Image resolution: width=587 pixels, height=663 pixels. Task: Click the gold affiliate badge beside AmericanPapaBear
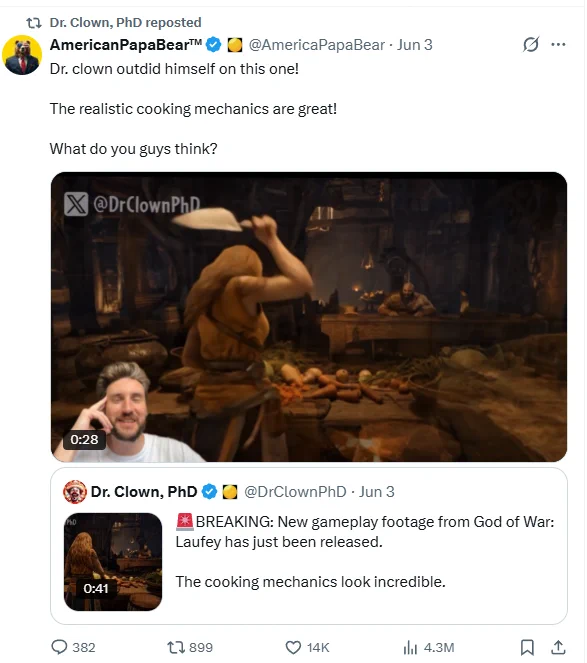tap(235, 44)
